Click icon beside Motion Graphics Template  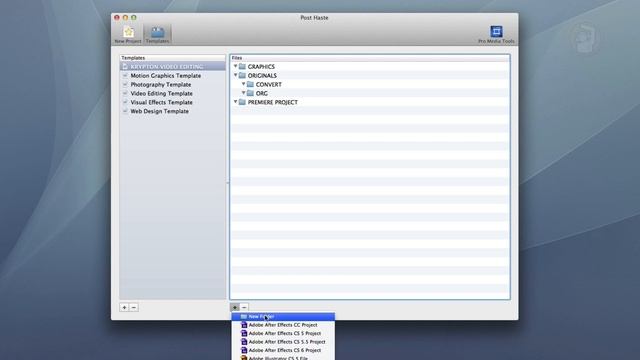coord(125,76)
